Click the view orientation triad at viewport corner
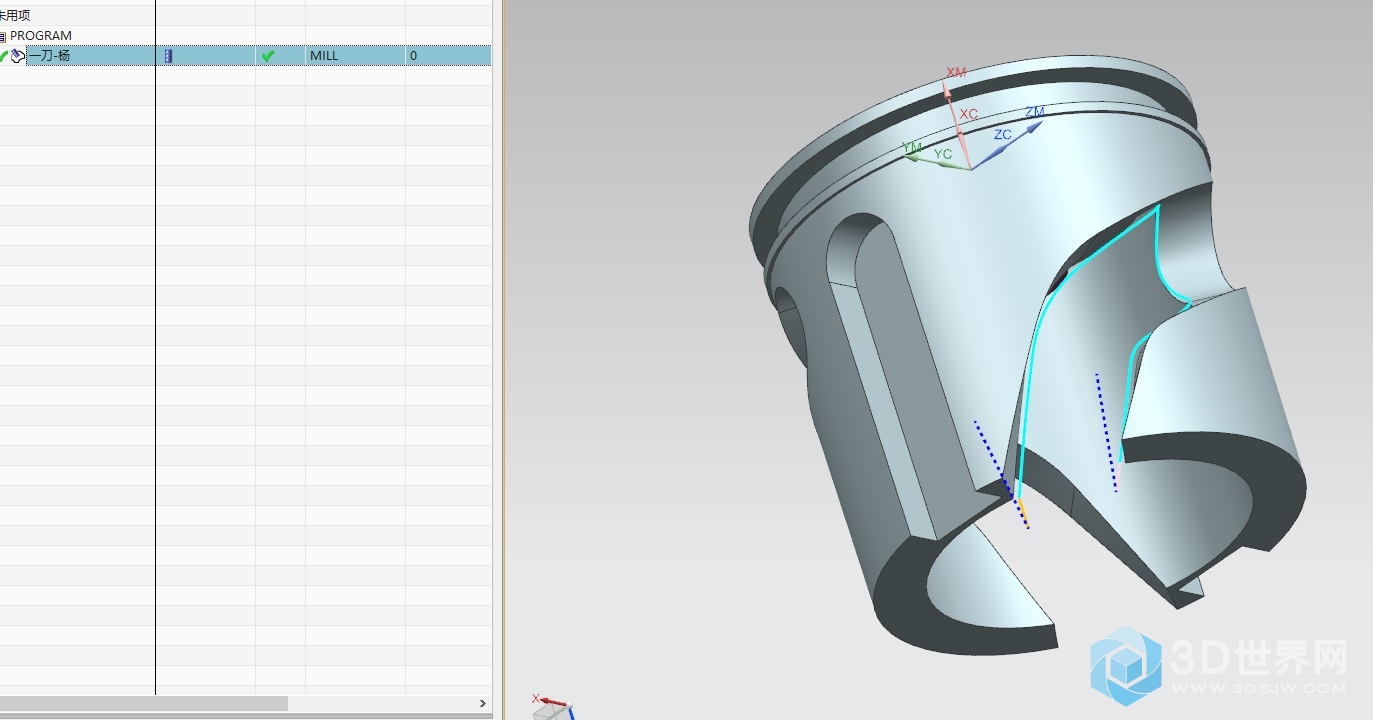1373x720 pixels. [x=552, y=706]
